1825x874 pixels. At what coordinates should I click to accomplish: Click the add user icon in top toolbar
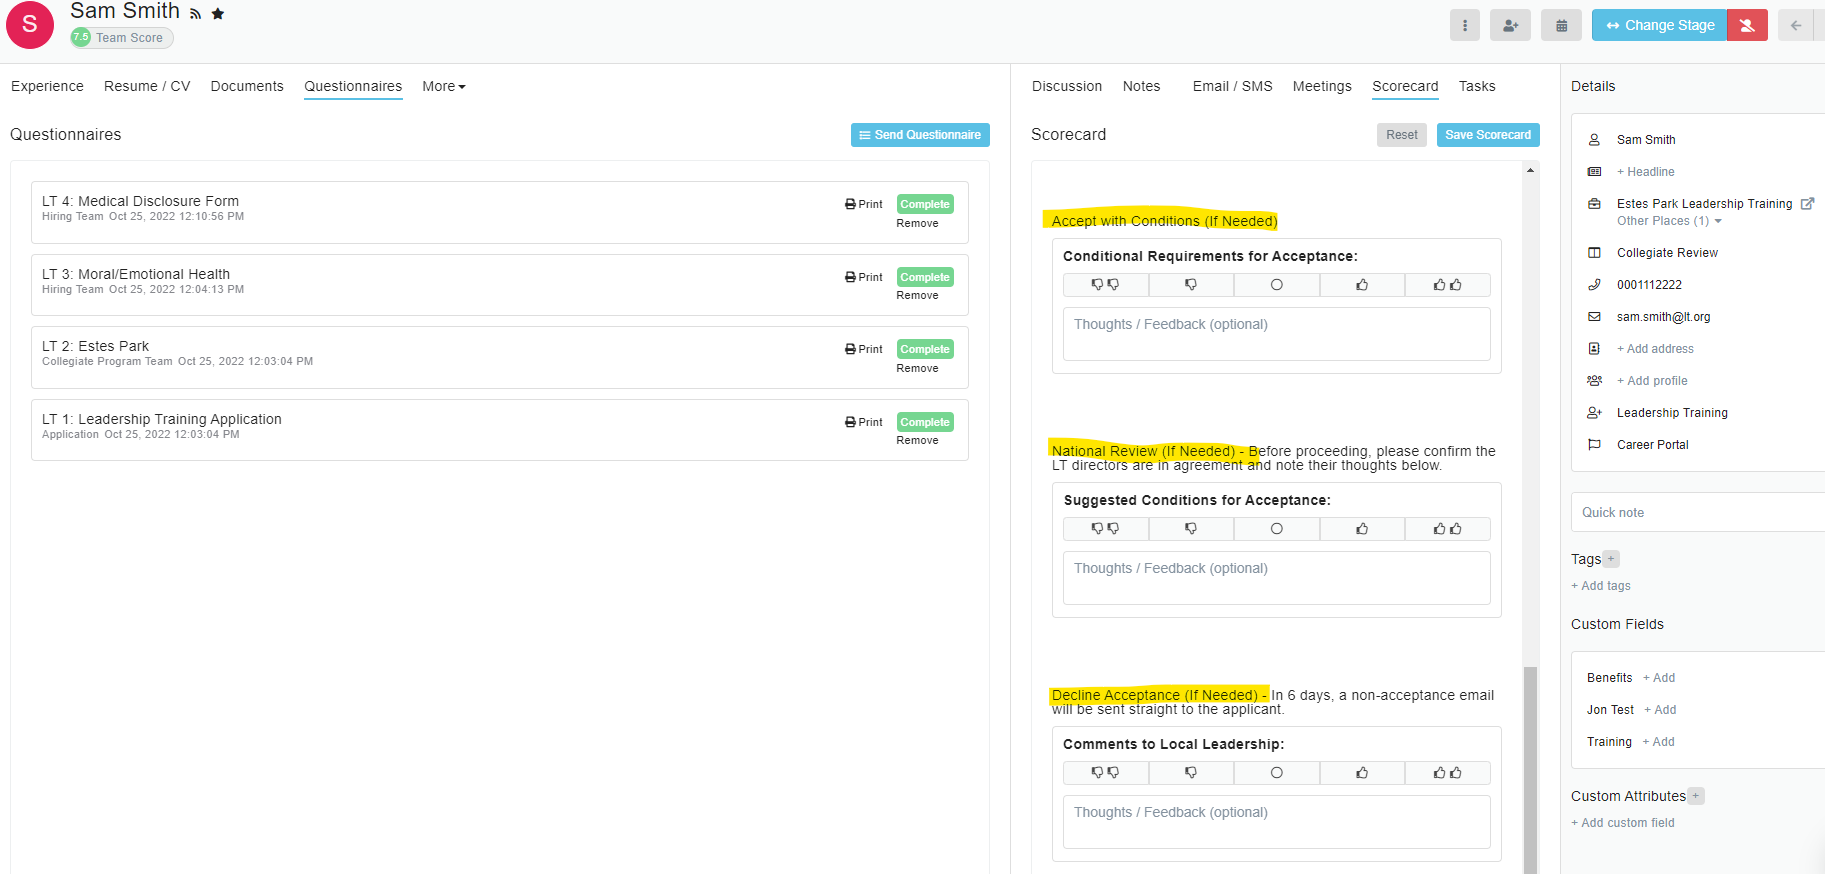(x=1510, y=26)
